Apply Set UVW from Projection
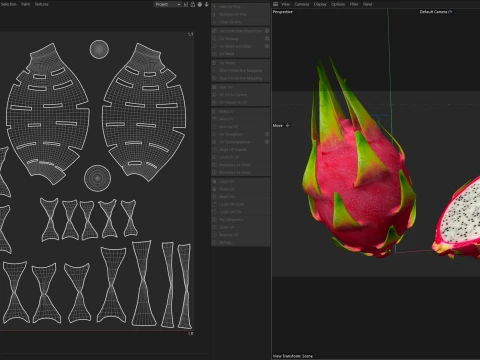Image resolution: width=480 pixels, height=360 pixels. (x=237, y=31)
